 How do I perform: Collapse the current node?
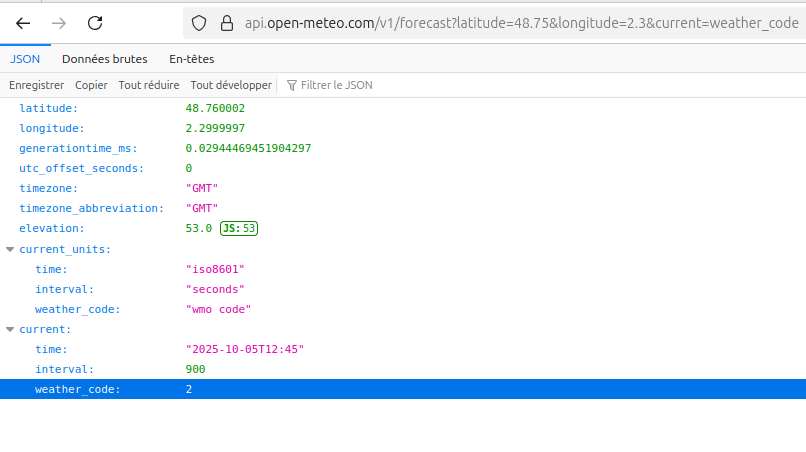click(10, 329)
